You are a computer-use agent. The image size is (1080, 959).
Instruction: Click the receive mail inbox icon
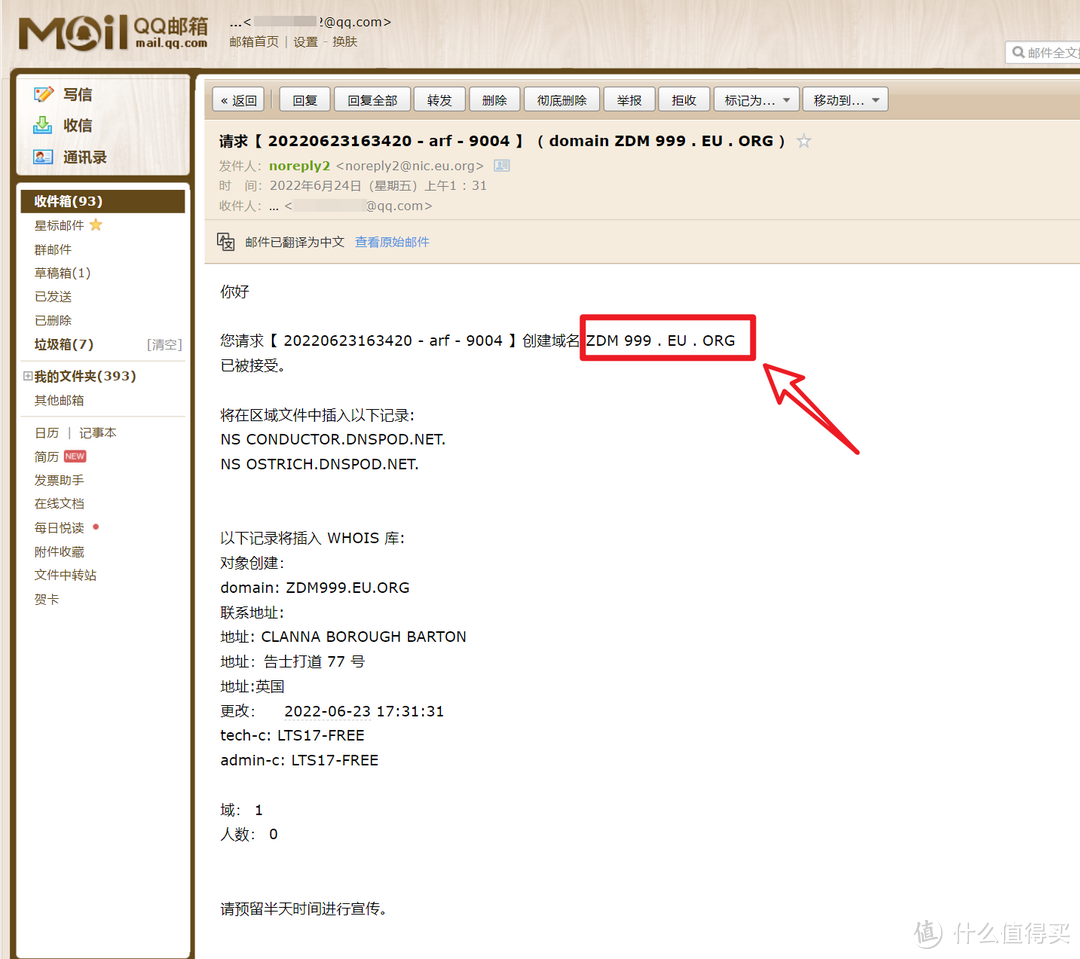click(43, 125)
